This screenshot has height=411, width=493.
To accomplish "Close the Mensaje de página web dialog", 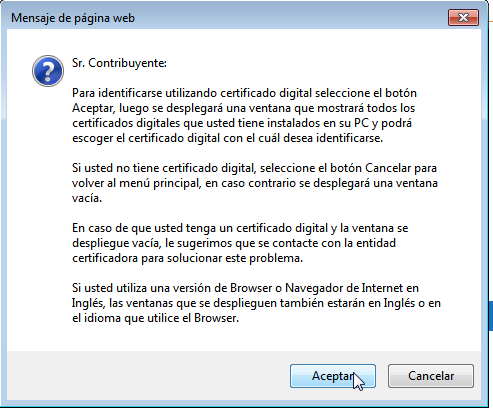I will (463, 17).
